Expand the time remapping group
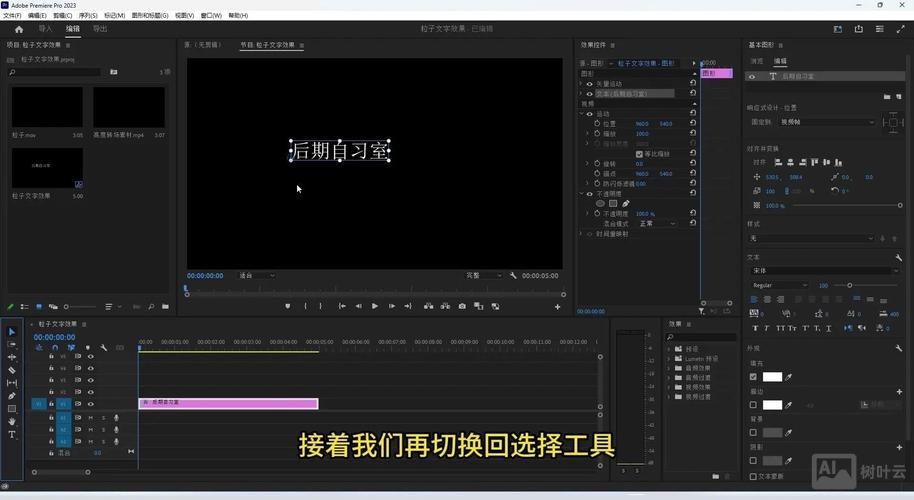The image size is (914, 500). [581, 234]
